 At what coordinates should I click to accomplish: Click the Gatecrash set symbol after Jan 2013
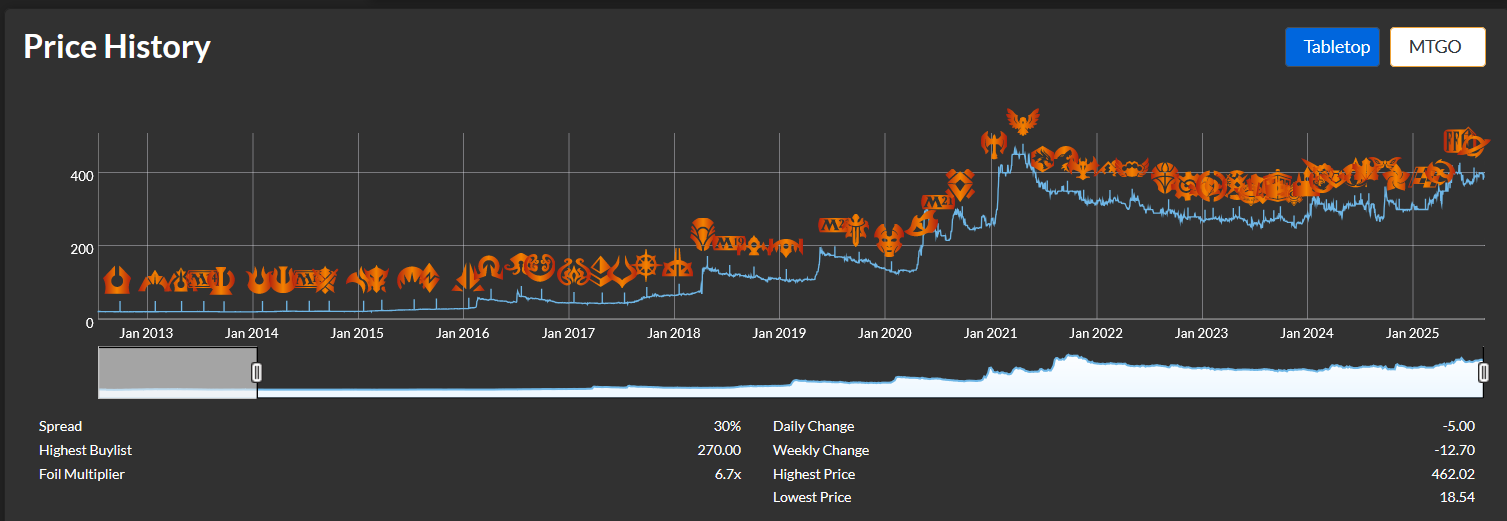pyautogui.click(x=155, y=282)
